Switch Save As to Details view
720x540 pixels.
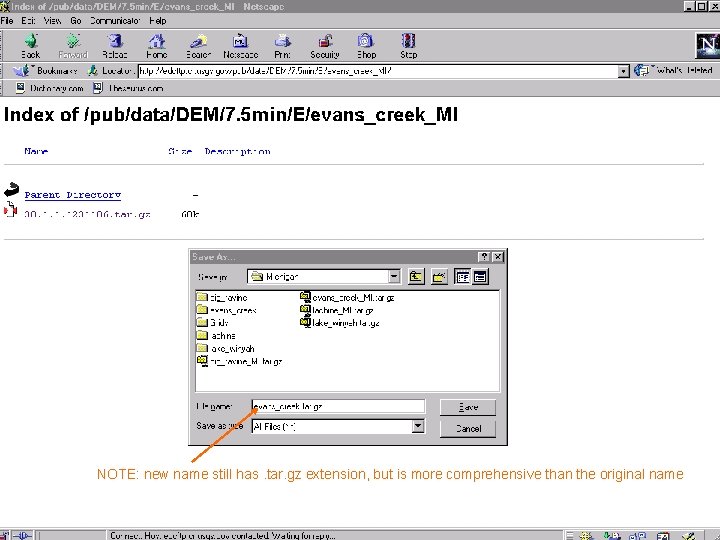click(480, 276)
